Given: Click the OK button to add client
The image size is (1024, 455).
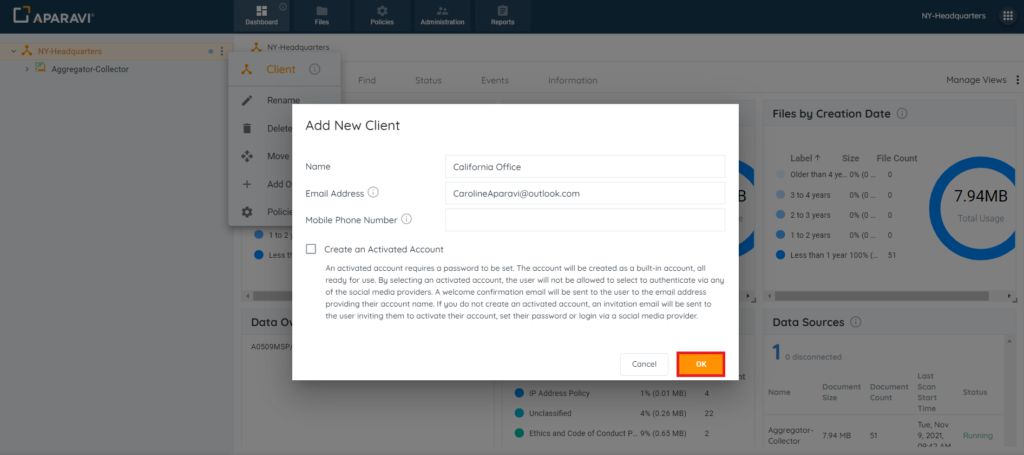Looking at the screenshot, I should point(700,364).
